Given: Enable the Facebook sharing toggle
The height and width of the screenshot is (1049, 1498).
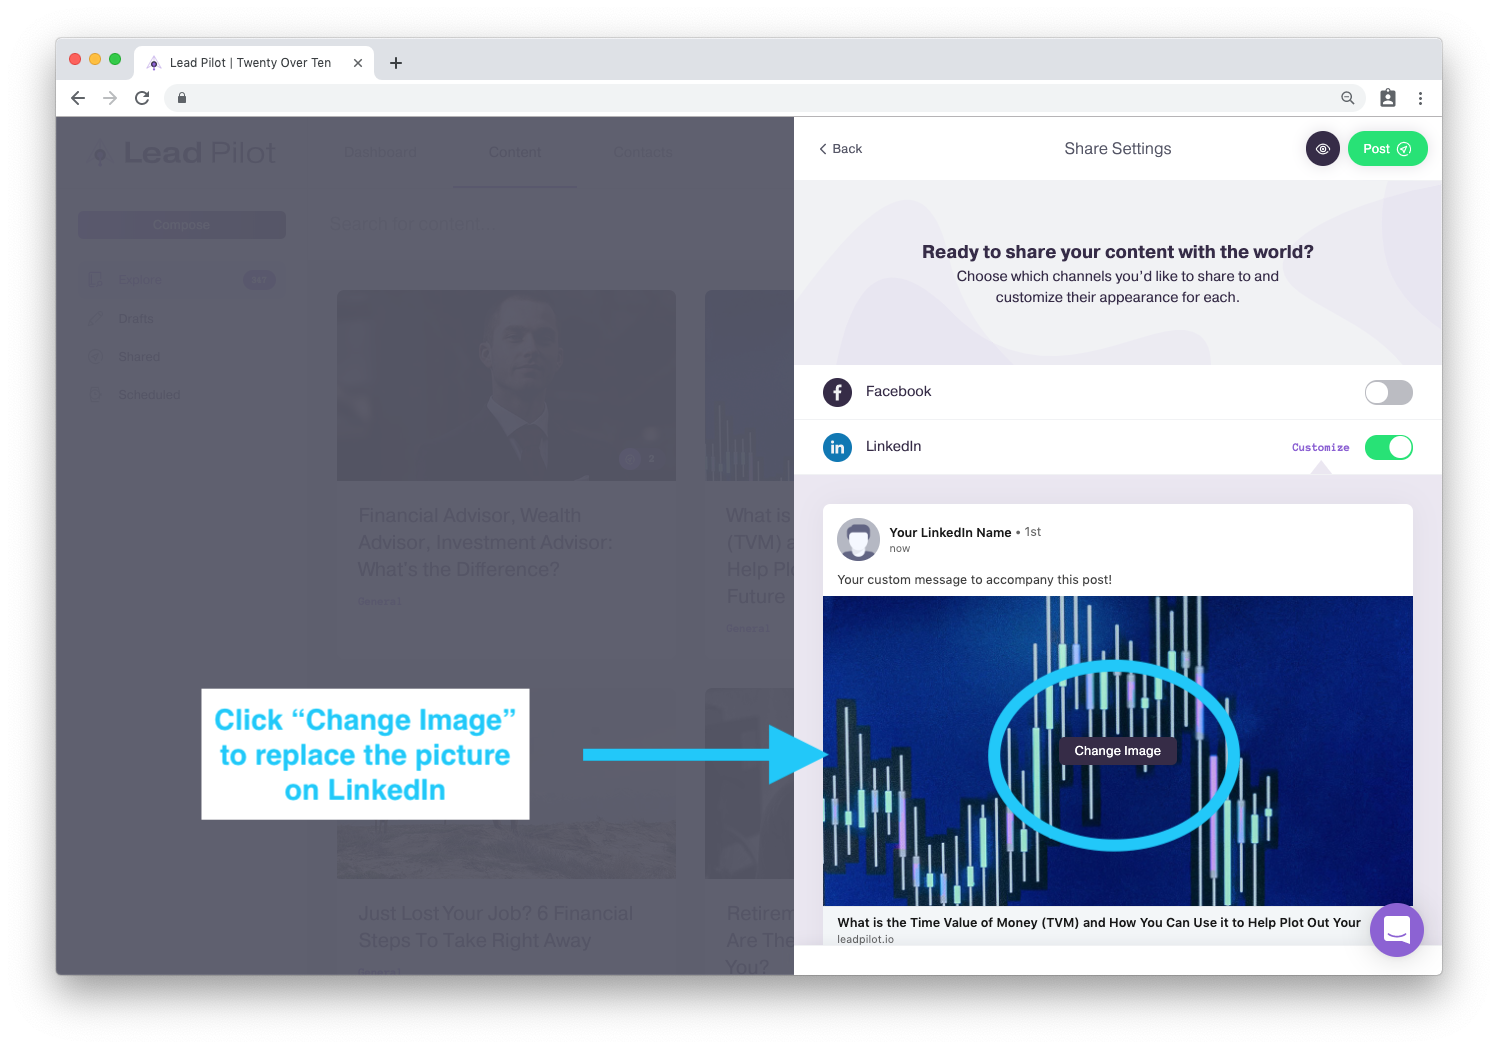Looking at the screenshot, I should [x=1388, y=392].
